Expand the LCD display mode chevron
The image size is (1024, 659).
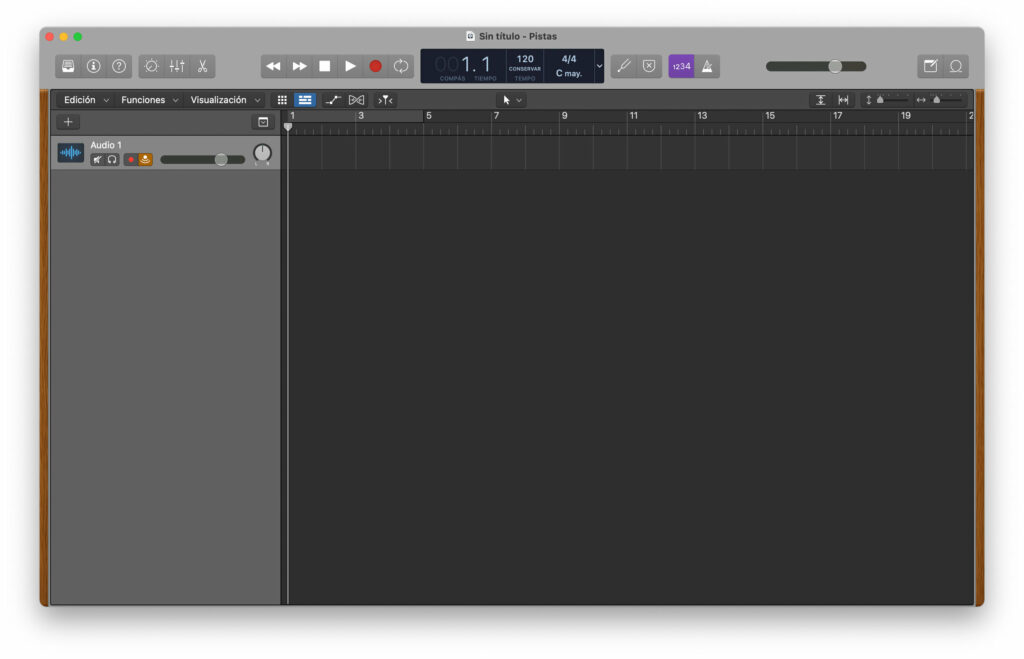[599, 66]
